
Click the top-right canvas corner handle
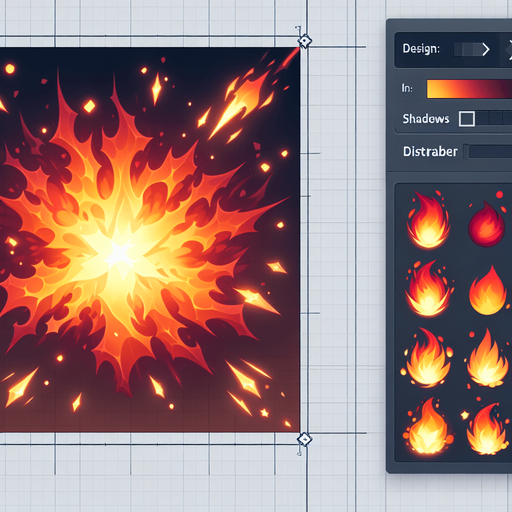point(304,42)
